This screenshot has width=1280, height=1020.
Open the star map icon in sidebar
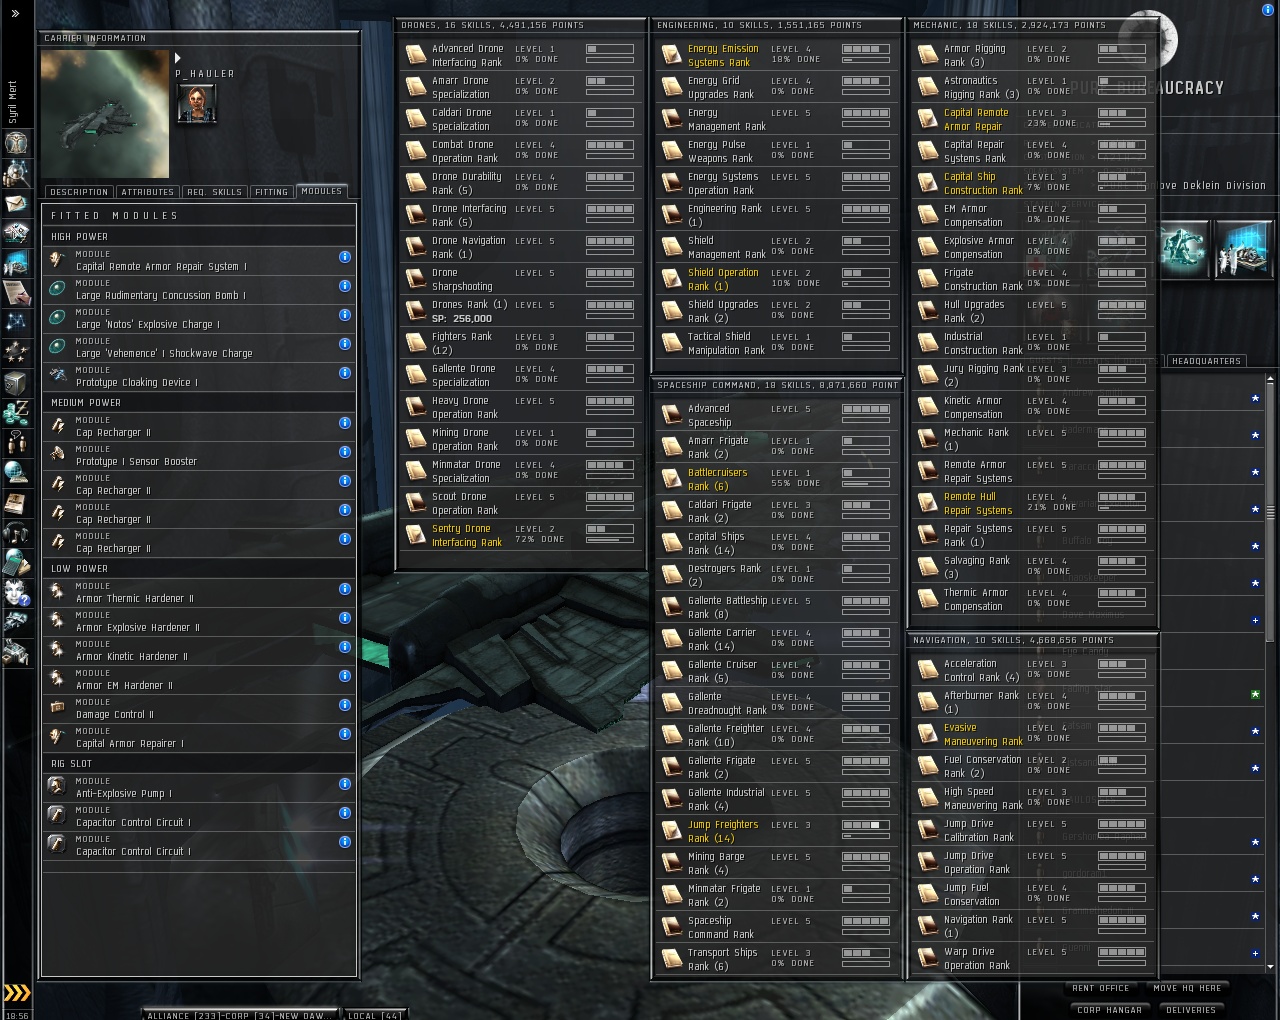tap(16, 322)
